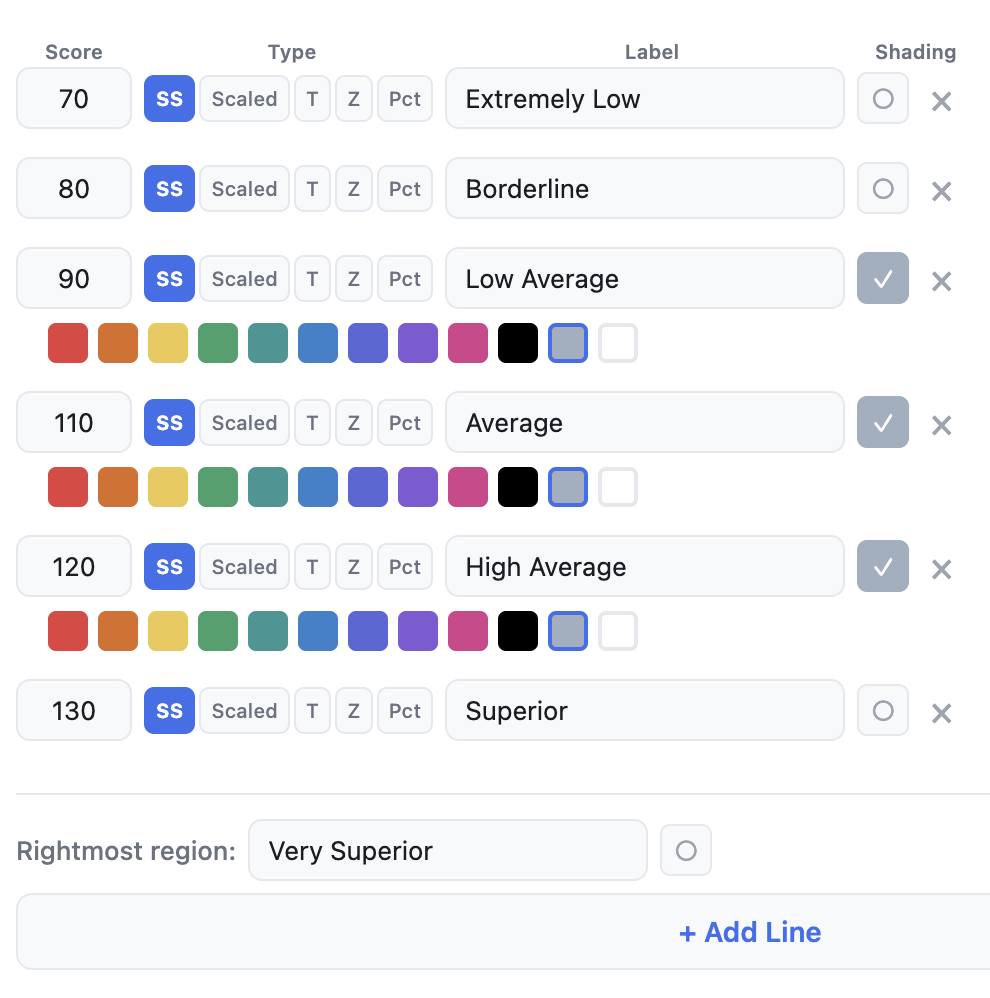Click the score field showing 110
Image resolution: width=990 pixels, height=998 pixels.
point(73,422)
